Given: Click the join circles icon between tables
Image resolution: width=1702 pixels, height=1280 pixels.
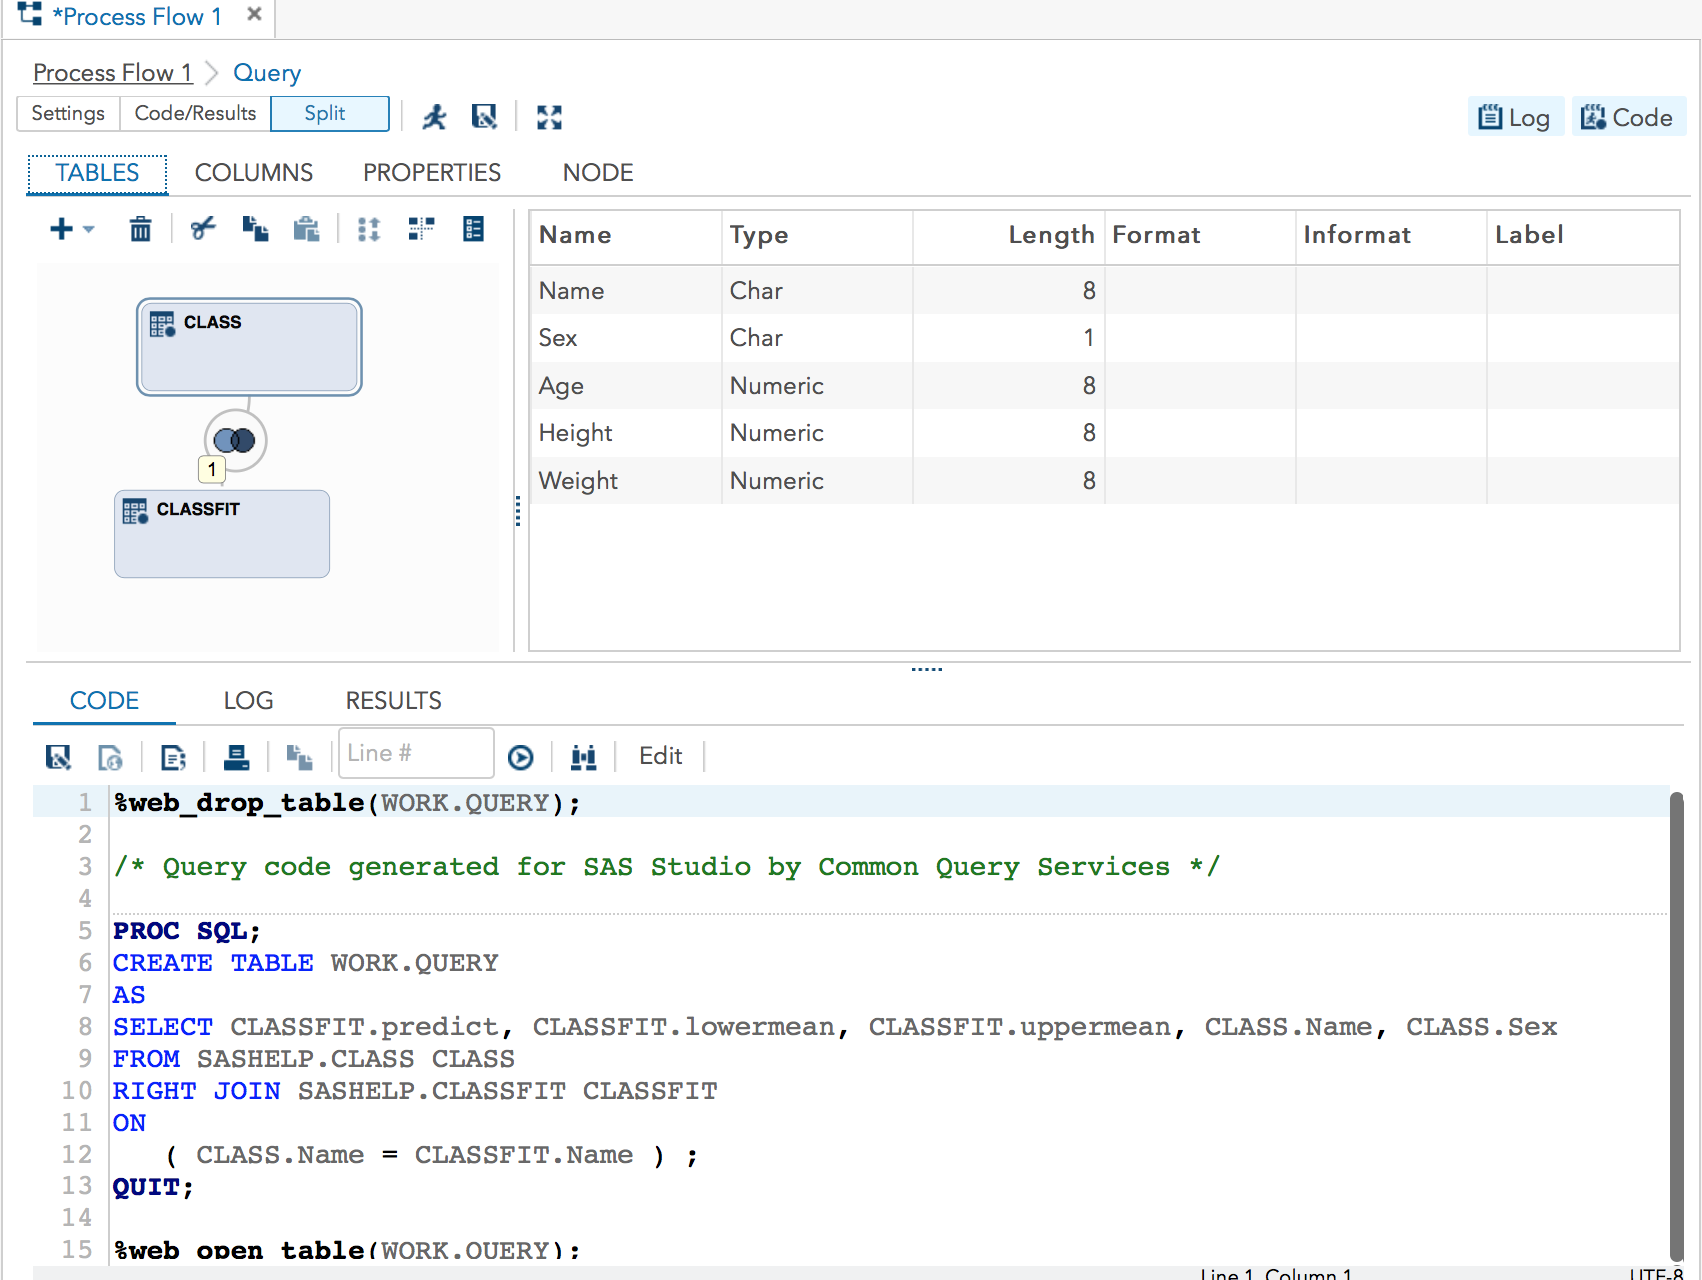Looking at the screenshot, I should 235,440.
